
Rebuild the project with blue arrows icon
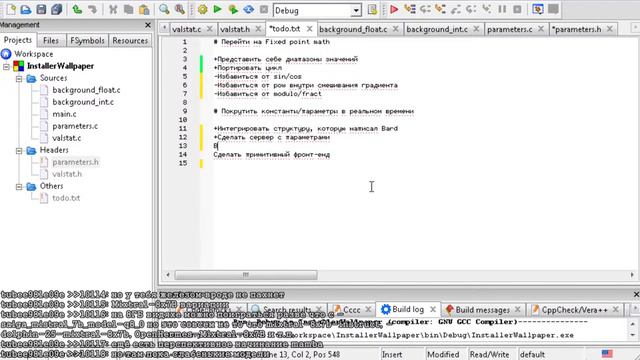[x=249, y=9]
